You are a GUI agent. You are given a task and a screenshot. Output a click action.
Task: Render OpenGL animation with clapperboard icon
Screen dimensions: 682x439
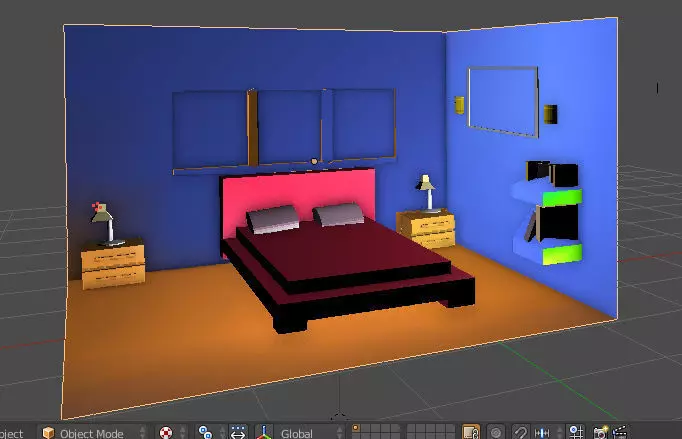click(619, 433)
